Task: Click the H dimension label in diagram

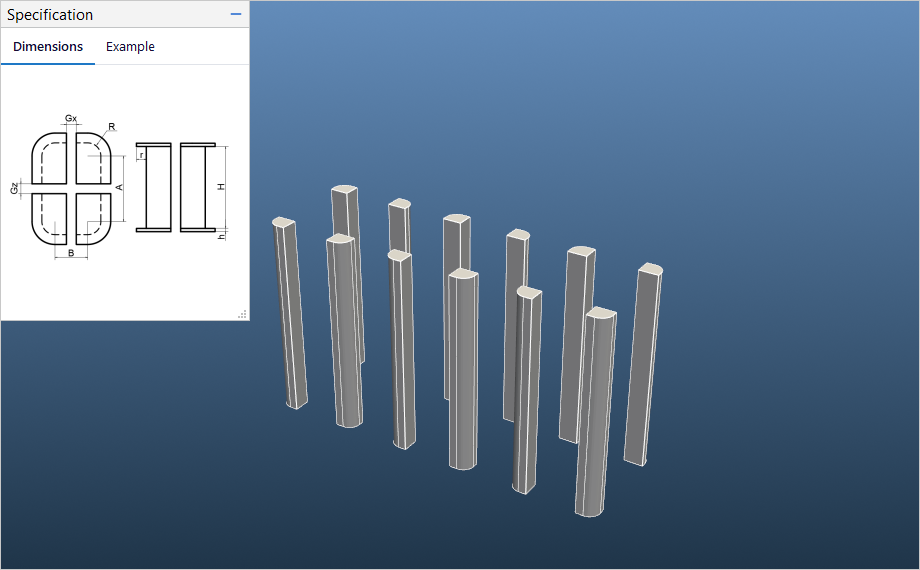Action: 221,187
